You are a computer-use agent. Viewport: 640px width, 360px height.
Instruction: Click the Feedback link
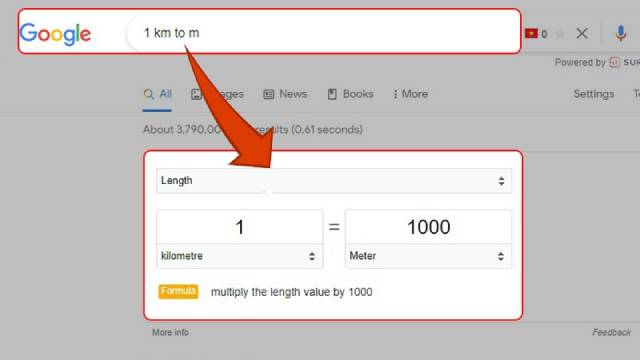611,333
